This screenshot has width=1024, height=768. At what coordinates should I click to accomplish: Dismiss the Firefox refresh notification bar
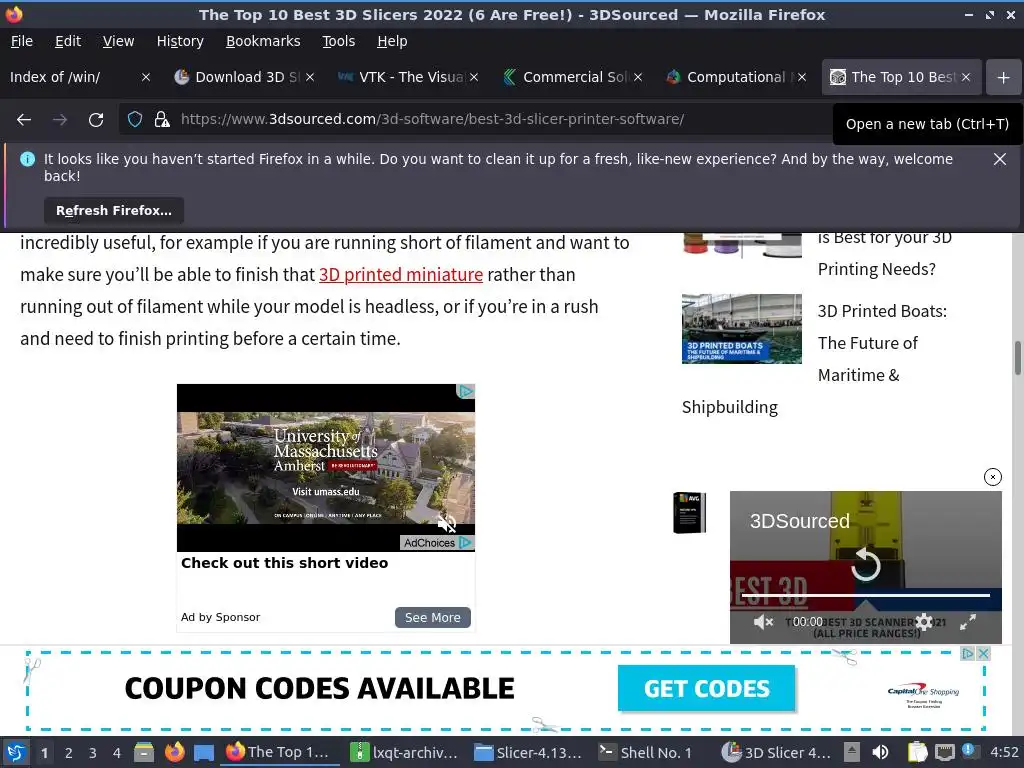click(999, 159)
